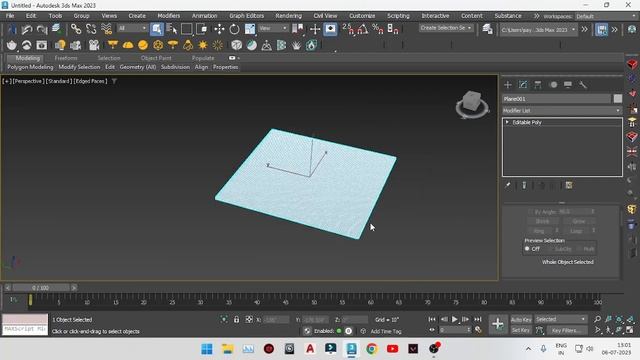Activate the Select and Move tool
The width and height of the screenshot is (640, 360).
pyautogui.click(x=219, y=29)
